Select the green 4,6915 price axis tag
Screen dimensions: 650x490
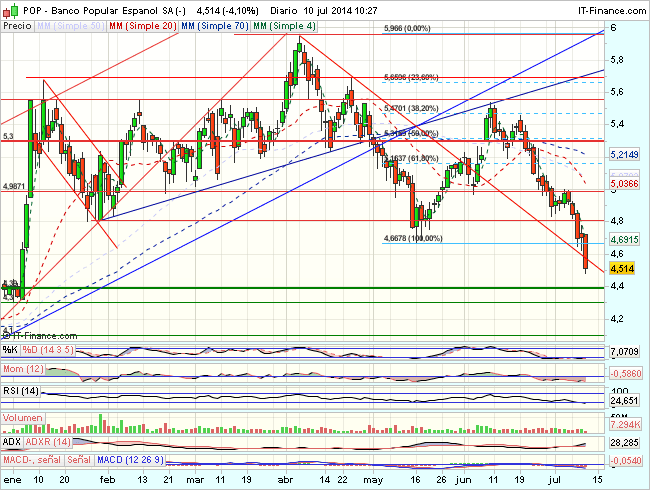point(623,240)
